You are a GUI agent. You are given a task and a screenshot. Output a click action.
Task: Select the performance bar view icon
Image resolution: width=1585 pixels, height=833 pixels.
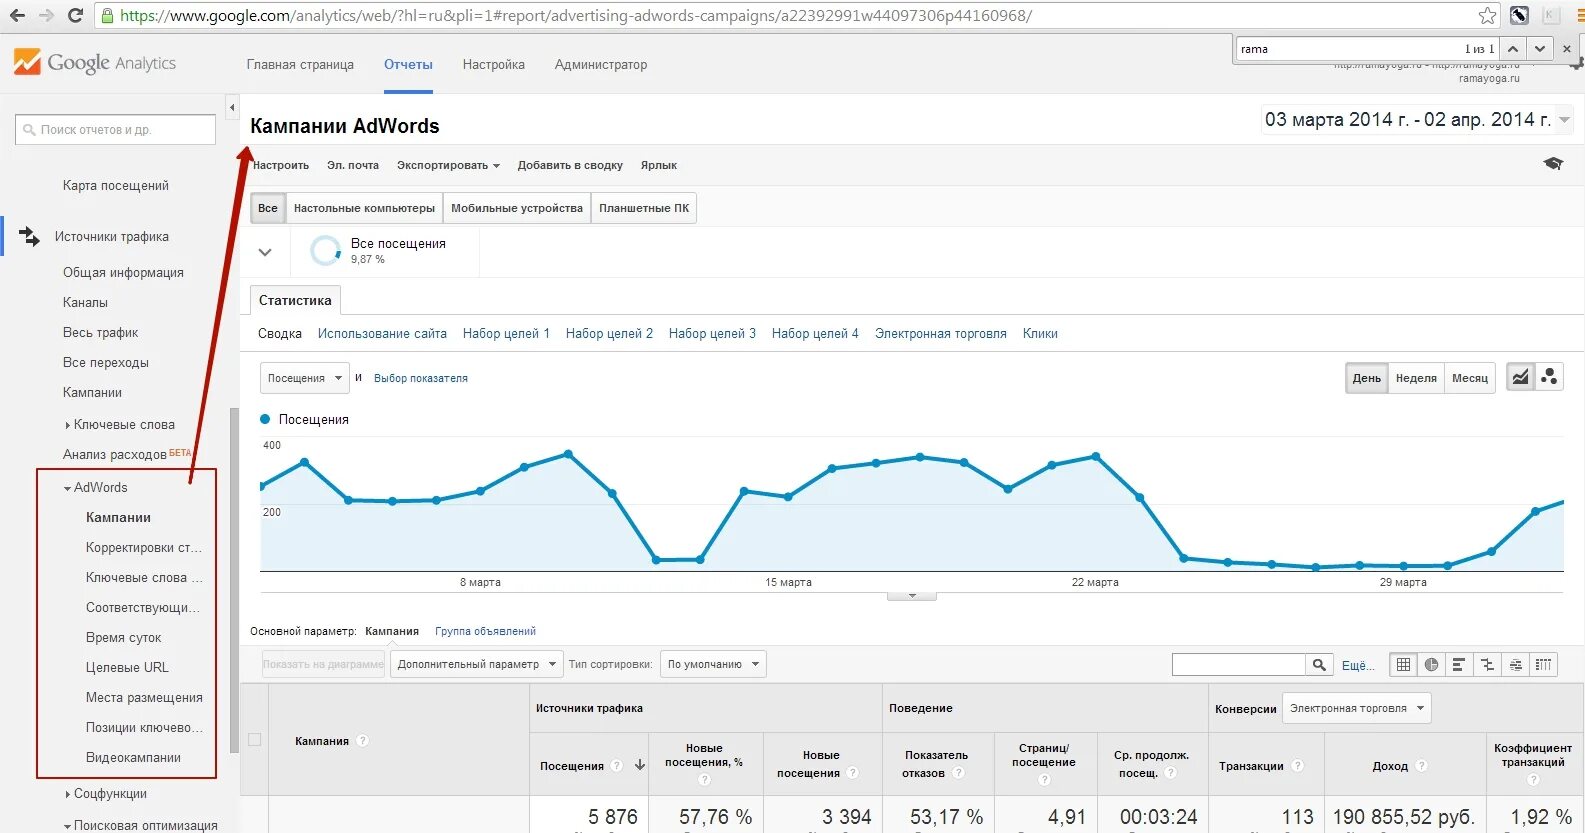pyautogui.click(x=1459, y=664)
